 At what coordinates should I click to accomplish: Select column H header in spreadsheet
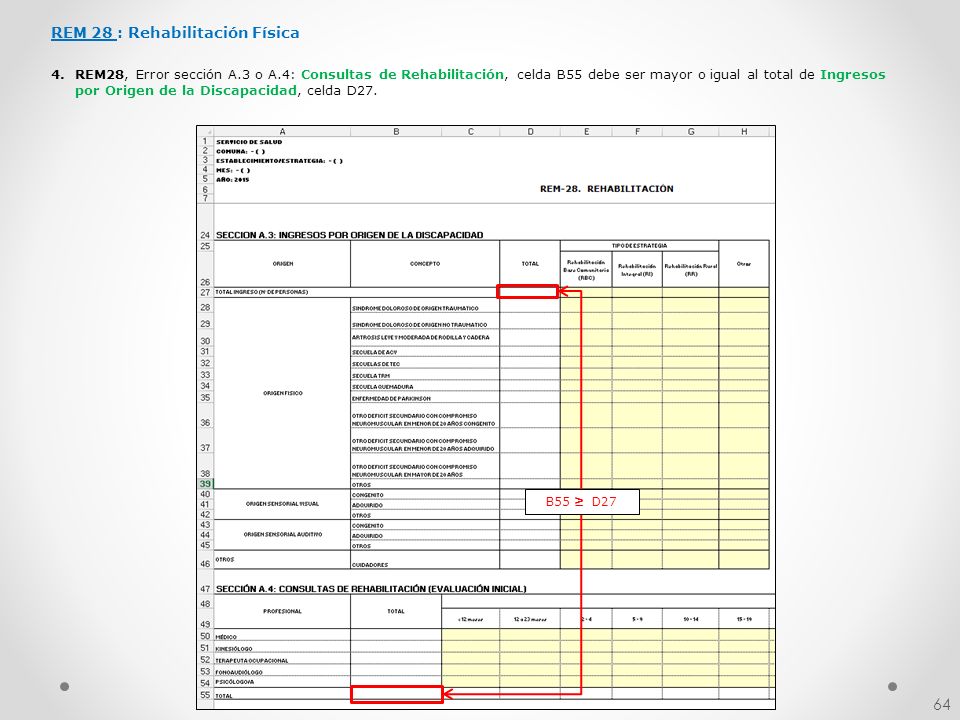pyautogui.click(x=744, y=132)
